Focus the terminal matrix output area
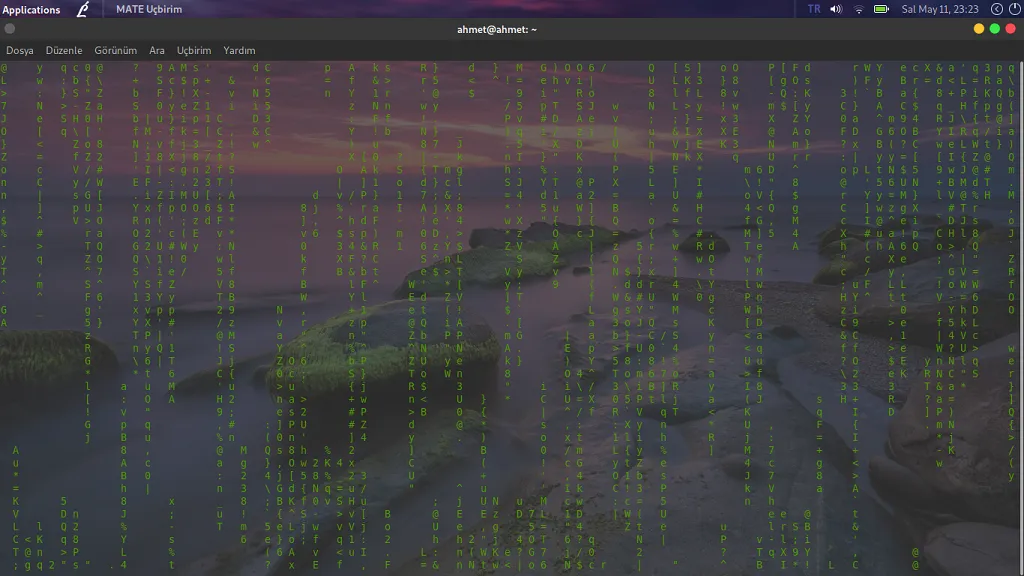The image size is (1024, 576). click(x=512, y=320)
